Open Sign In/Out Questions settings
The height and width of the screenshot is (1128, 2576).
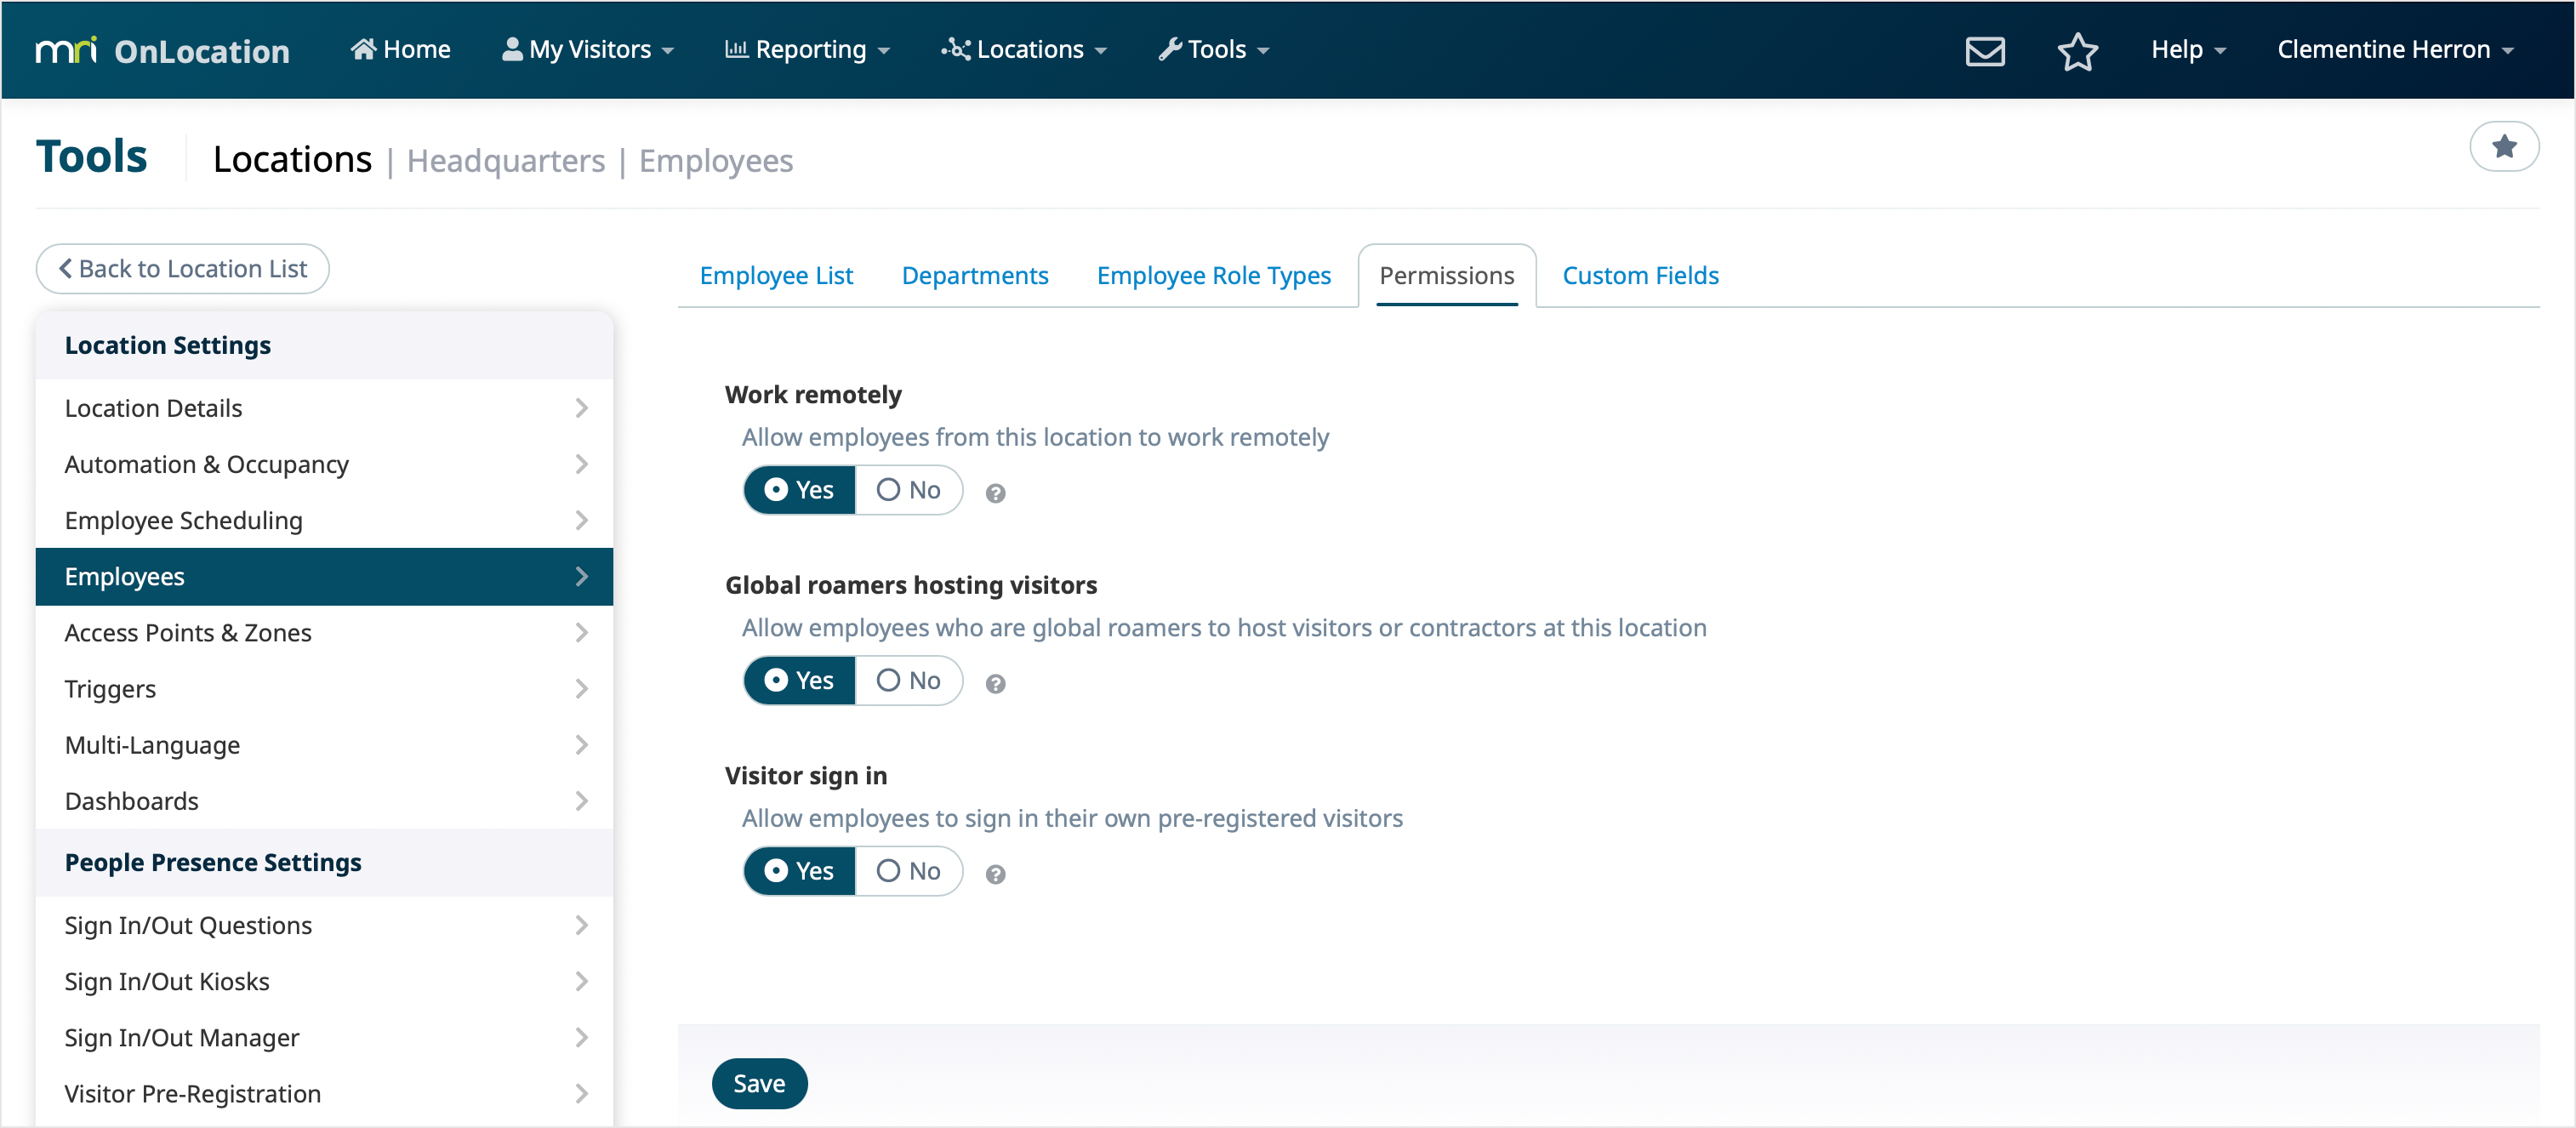(324, 925)
